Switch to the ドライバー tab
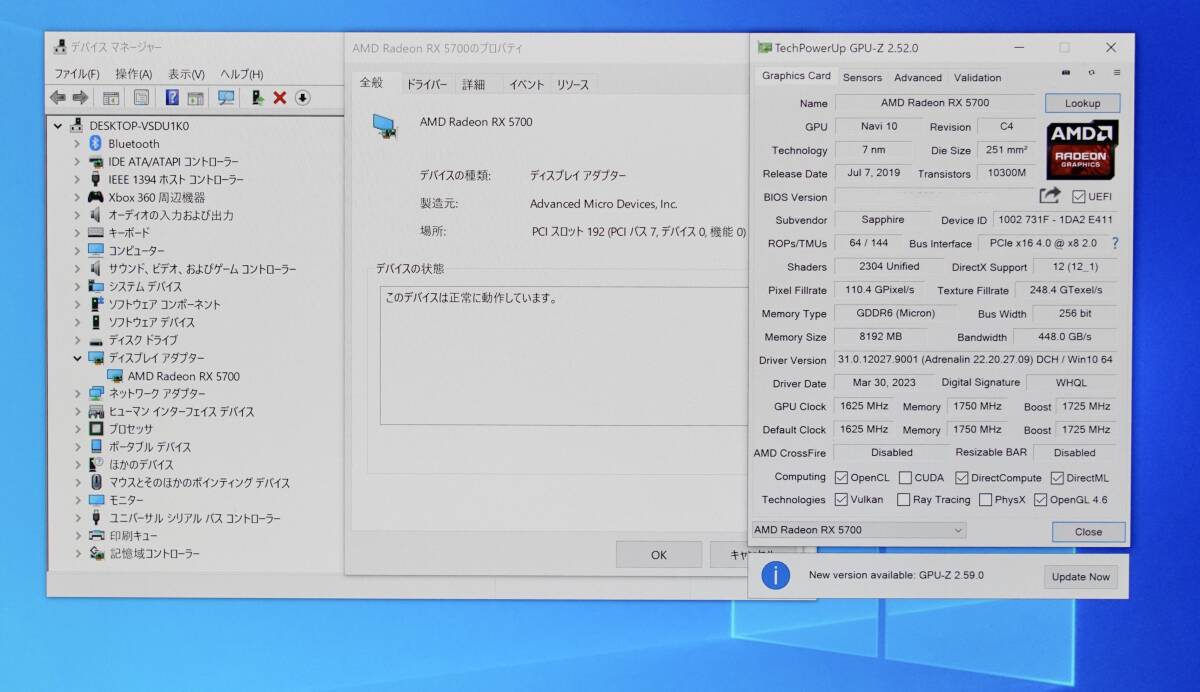This screenshot has width=1200, height=692. [x=426, y=85]
